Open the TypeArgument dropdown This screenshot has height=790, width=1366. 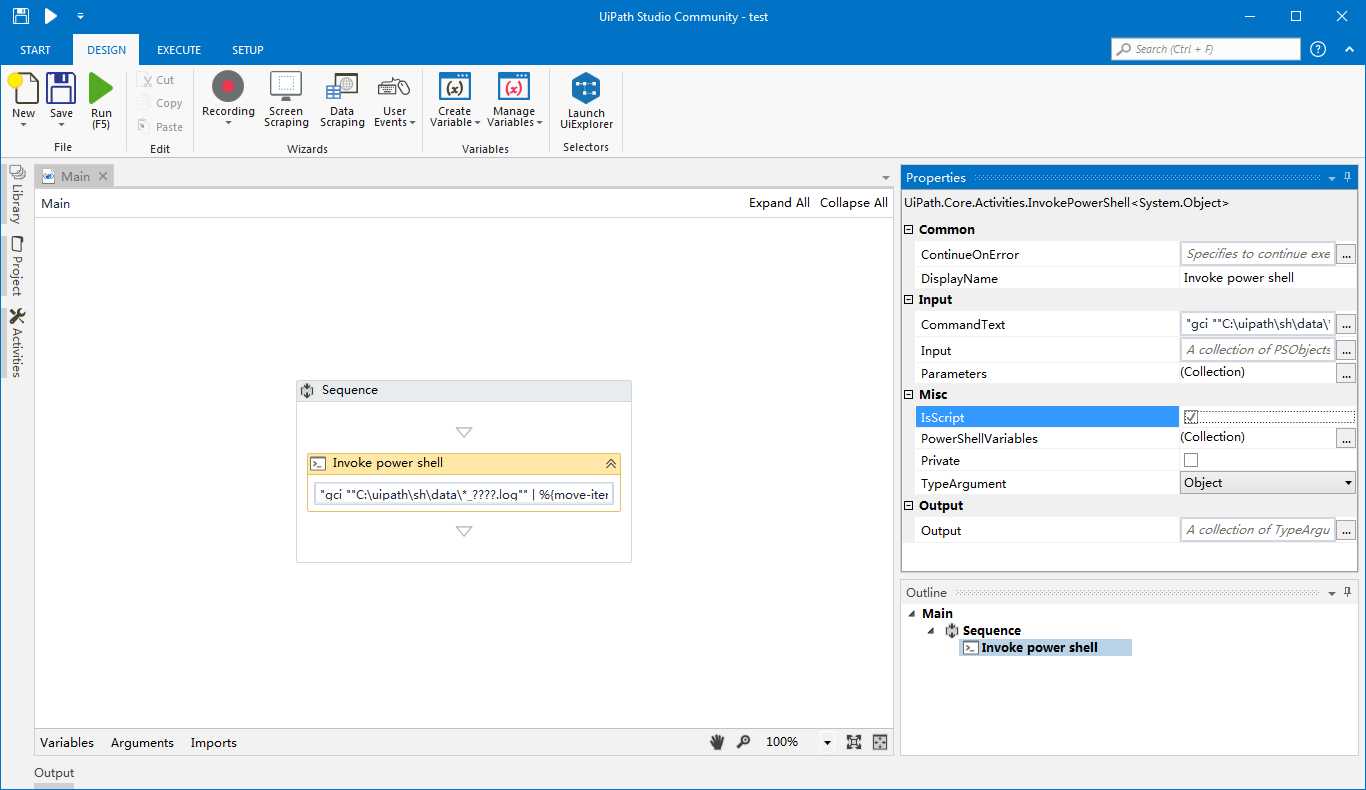1268,483
